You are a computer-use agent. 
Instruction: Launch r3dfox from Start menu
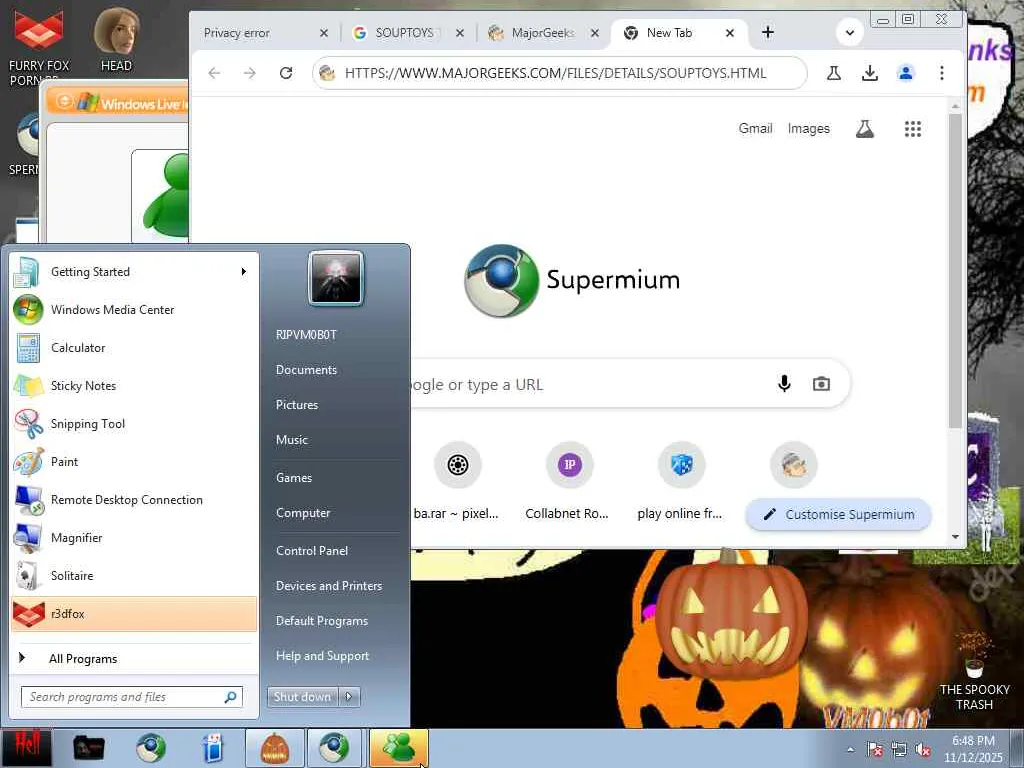(134, 614)
